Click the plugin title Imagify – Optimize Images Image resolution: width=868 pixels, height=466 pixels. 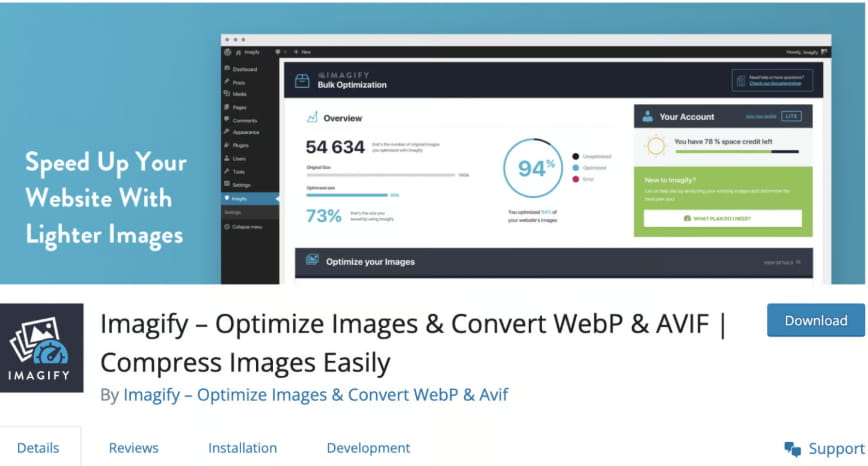(412, 343)
